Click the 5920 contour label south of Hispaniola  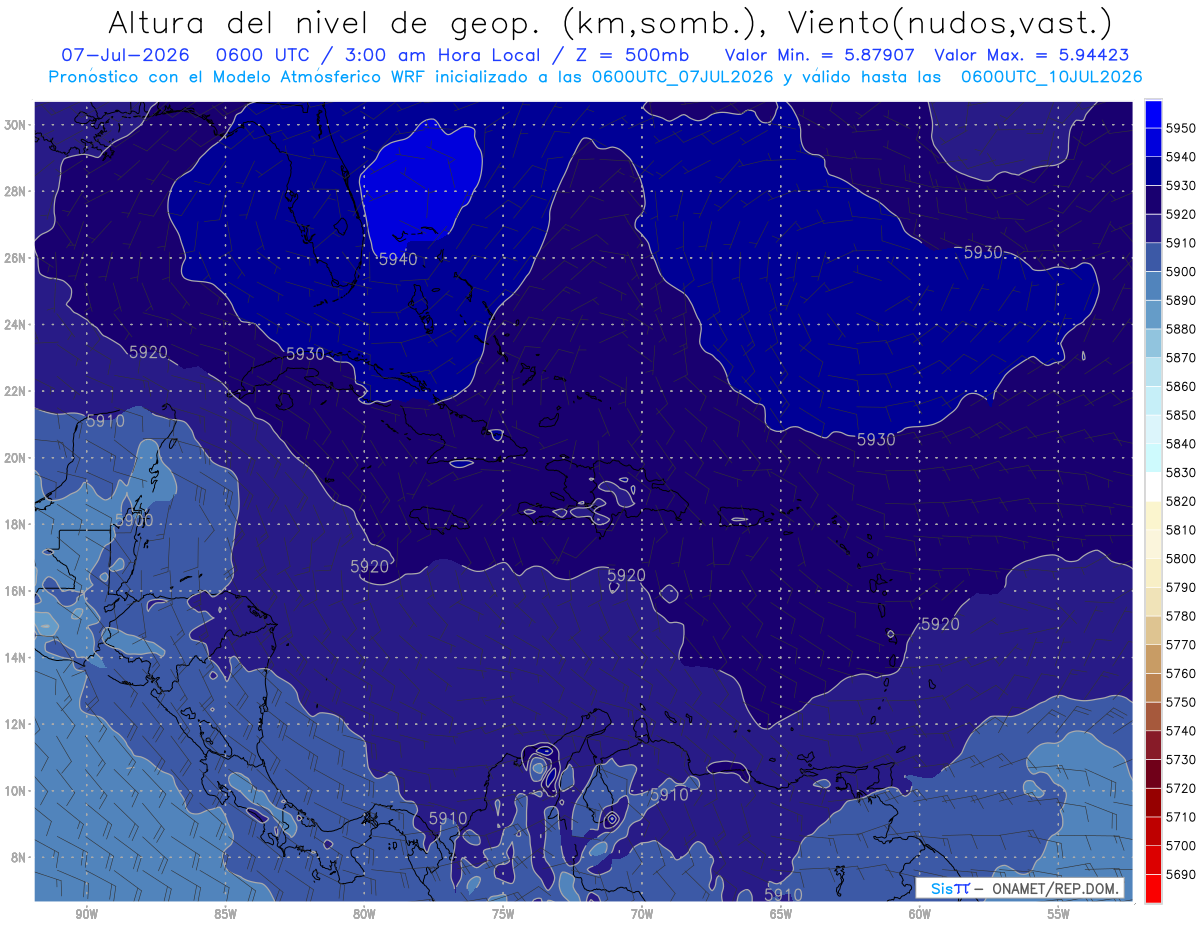(626, 575)
